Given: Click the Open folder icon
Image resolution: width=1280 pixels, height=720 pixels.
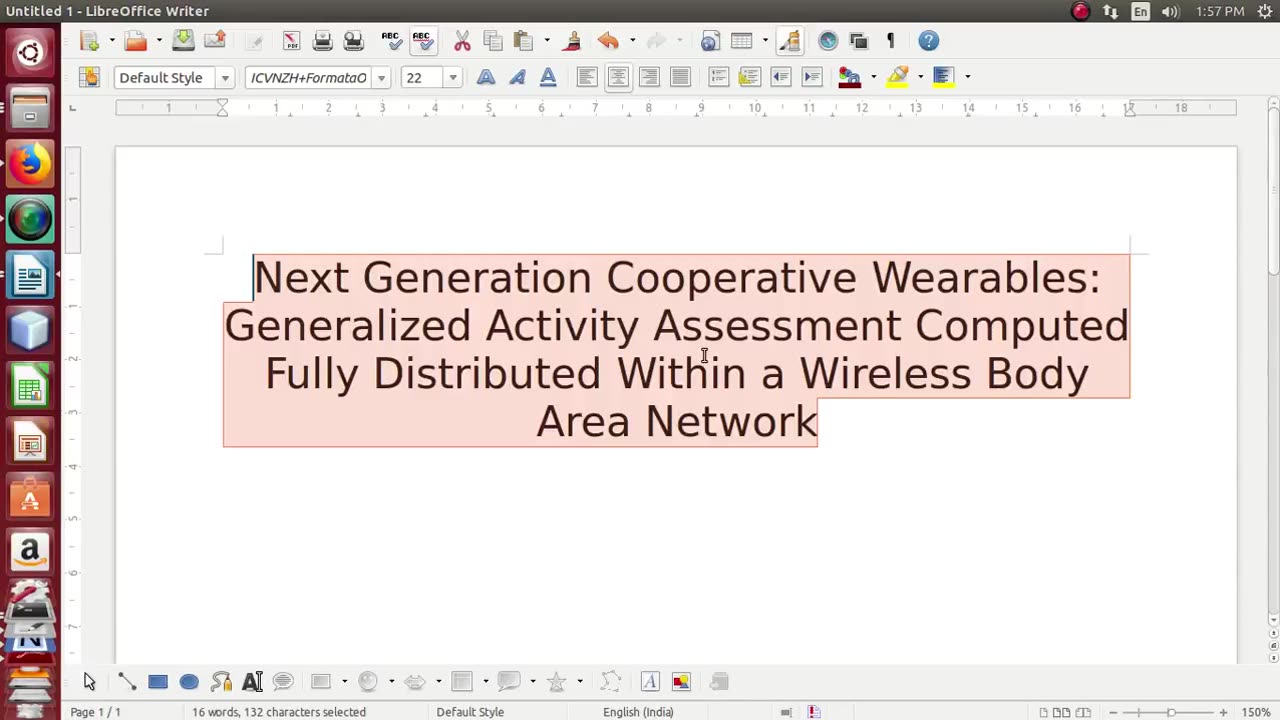Looking at the screenshot, I should point(136,41).
